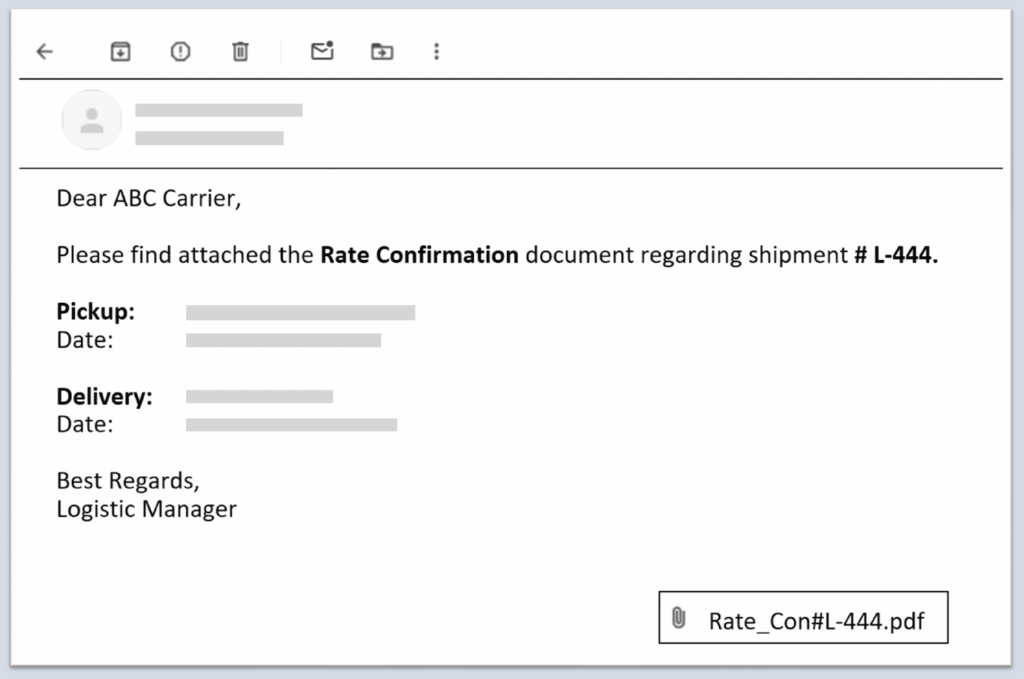Go back using the left arrow
The height and width of the screenshot is (679, 1024).
(x=45, y=52)
